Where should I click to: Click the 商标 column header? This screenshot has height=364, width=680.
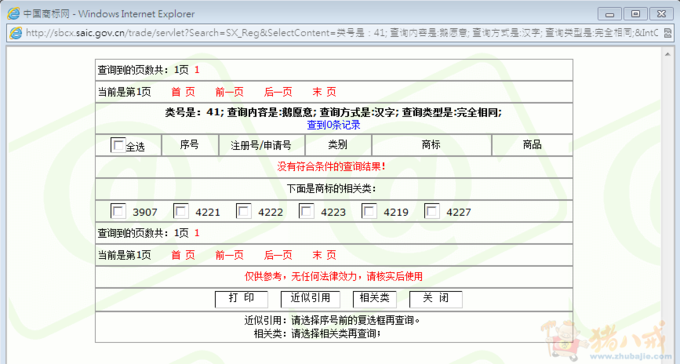click(431, 144)
